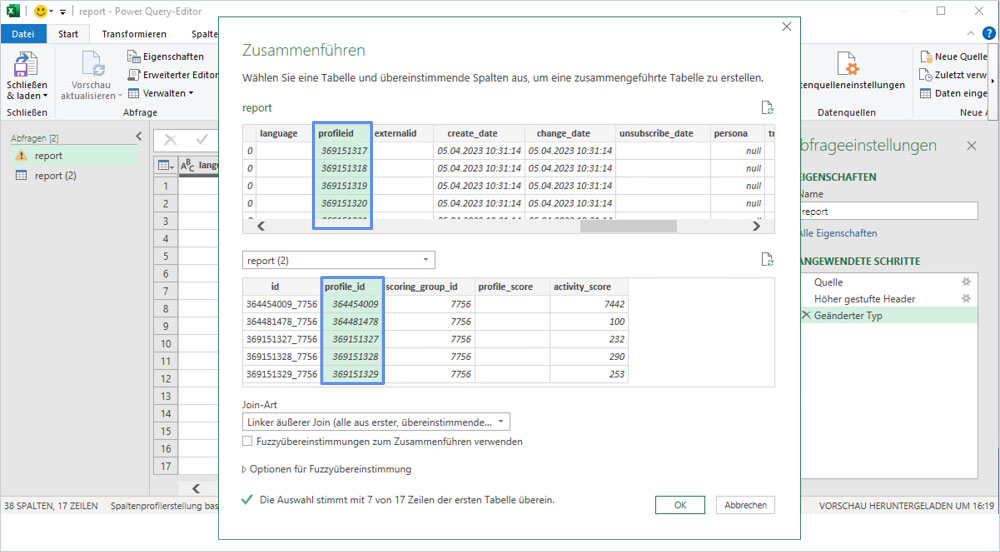1000x552 pixels.
Task: Open the Erweiterter Editor
Action: pos(172,75)
